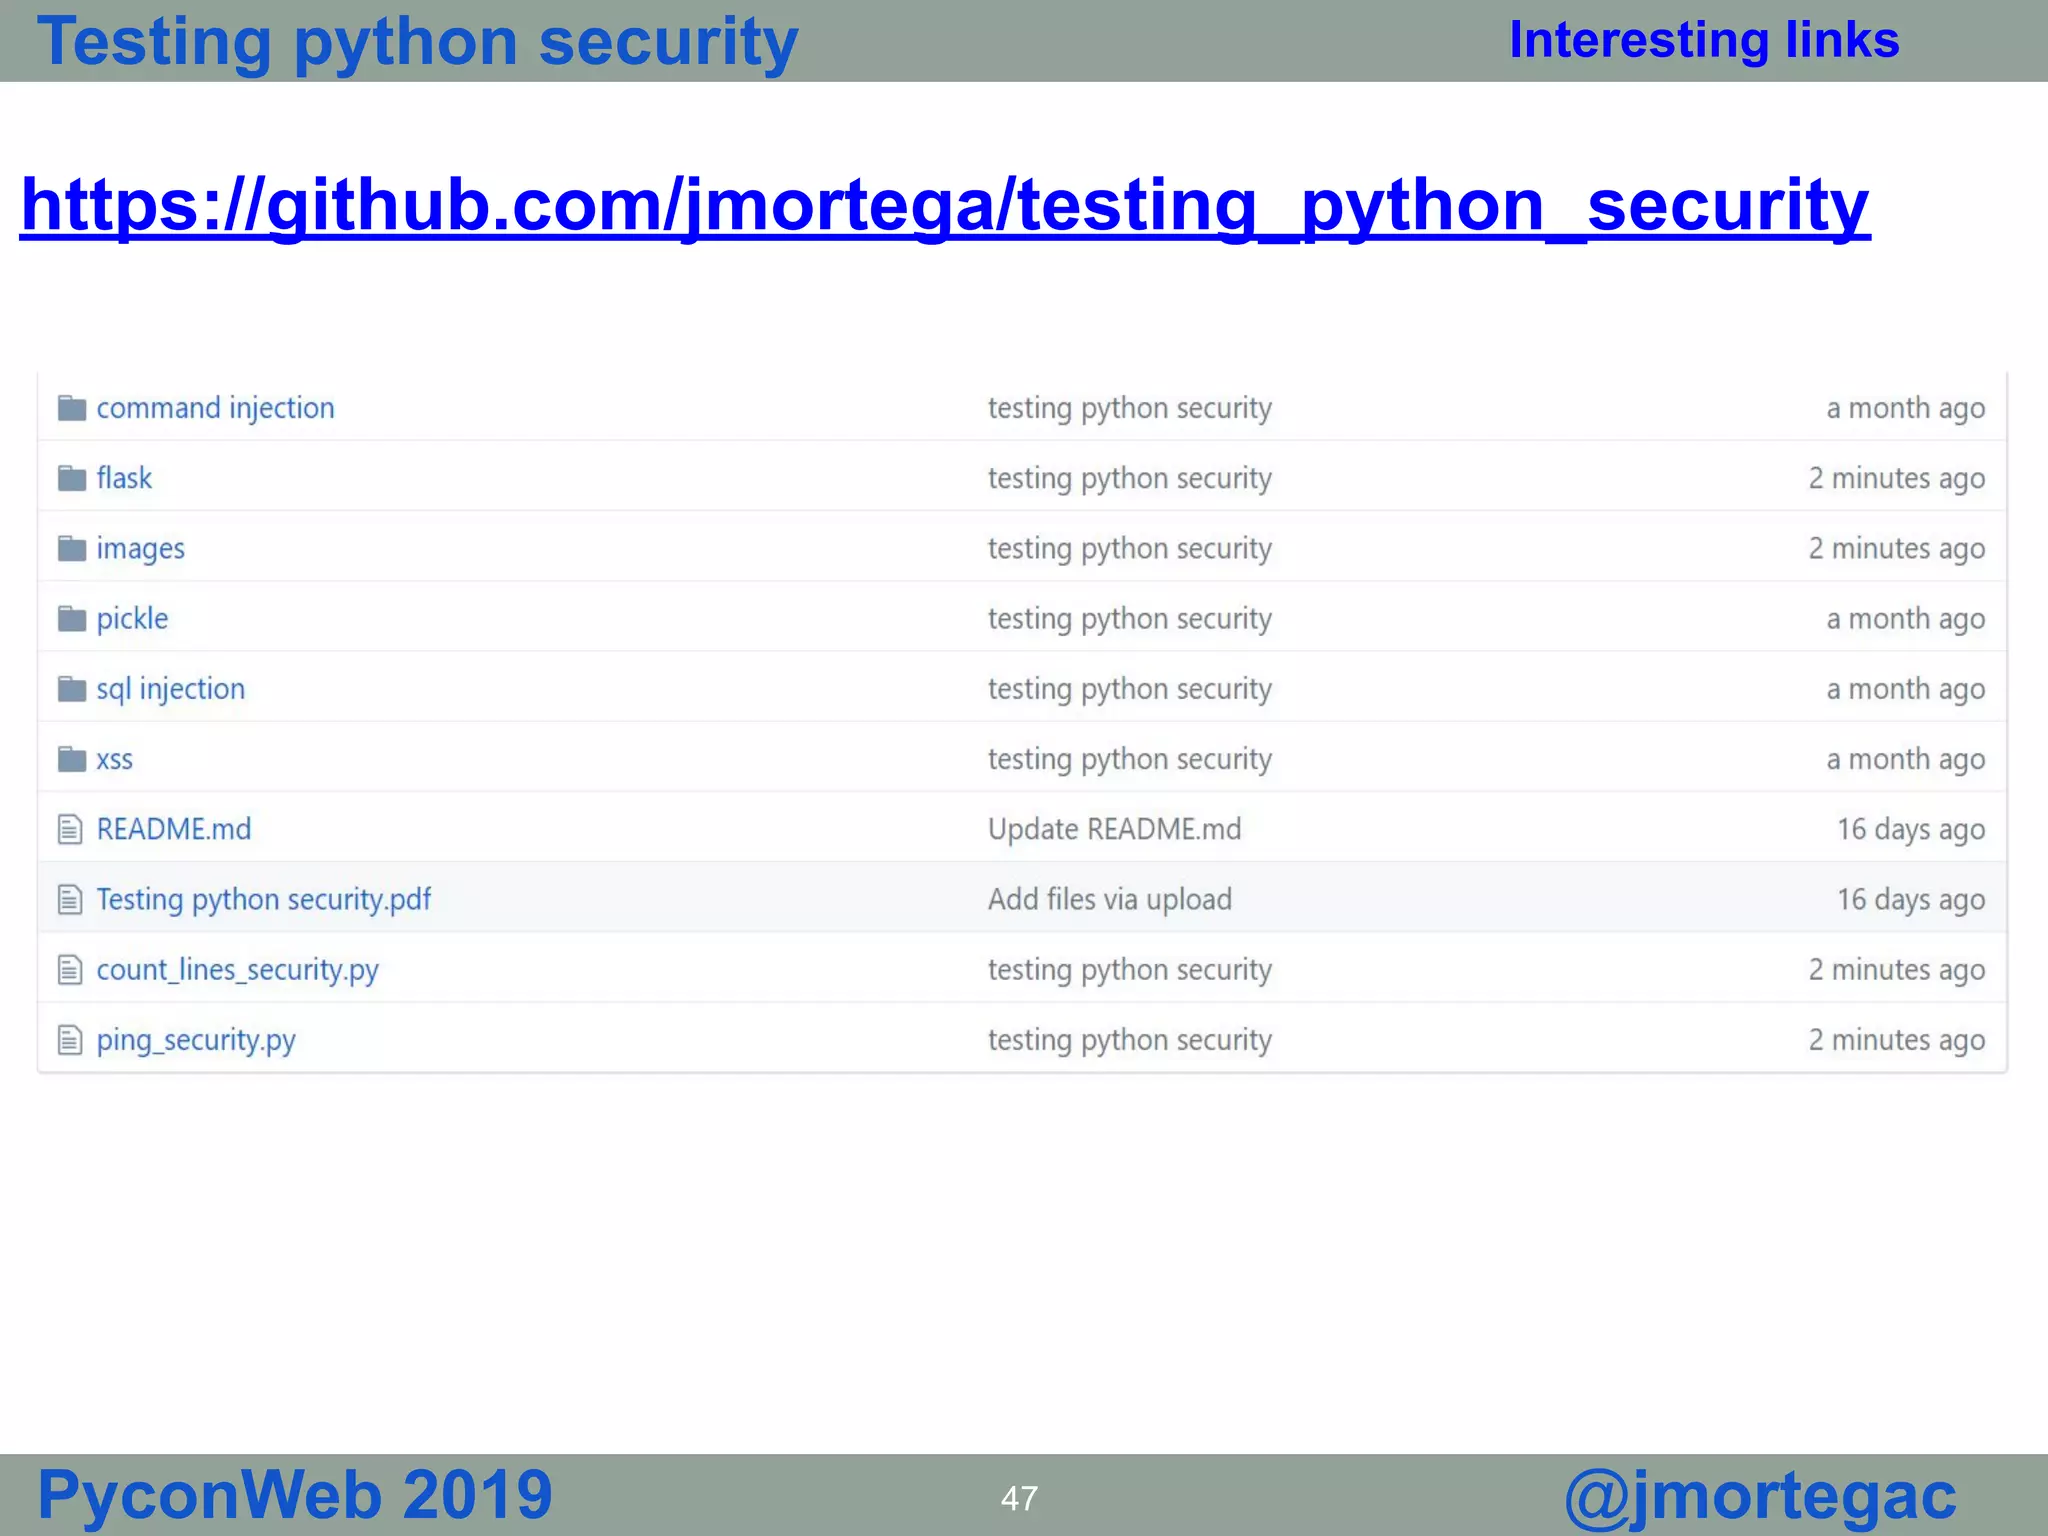Click the command injection folder icon
This screenshot has width=2048, height=1536.
72,408
